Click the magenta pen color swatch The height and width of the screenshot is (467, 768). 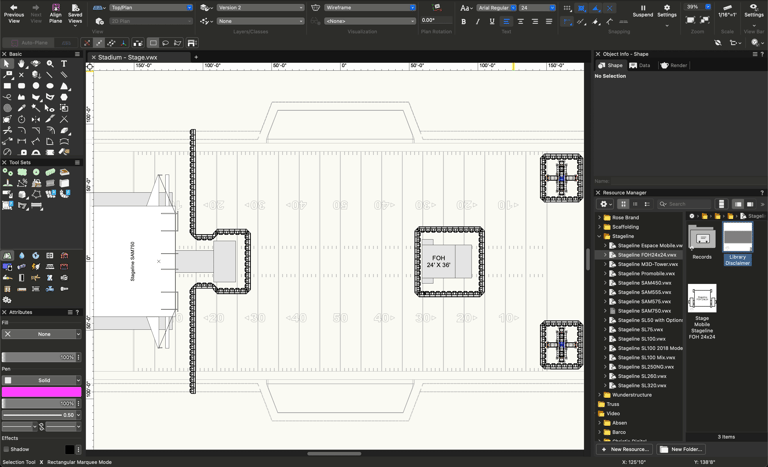tap(42, 392)
